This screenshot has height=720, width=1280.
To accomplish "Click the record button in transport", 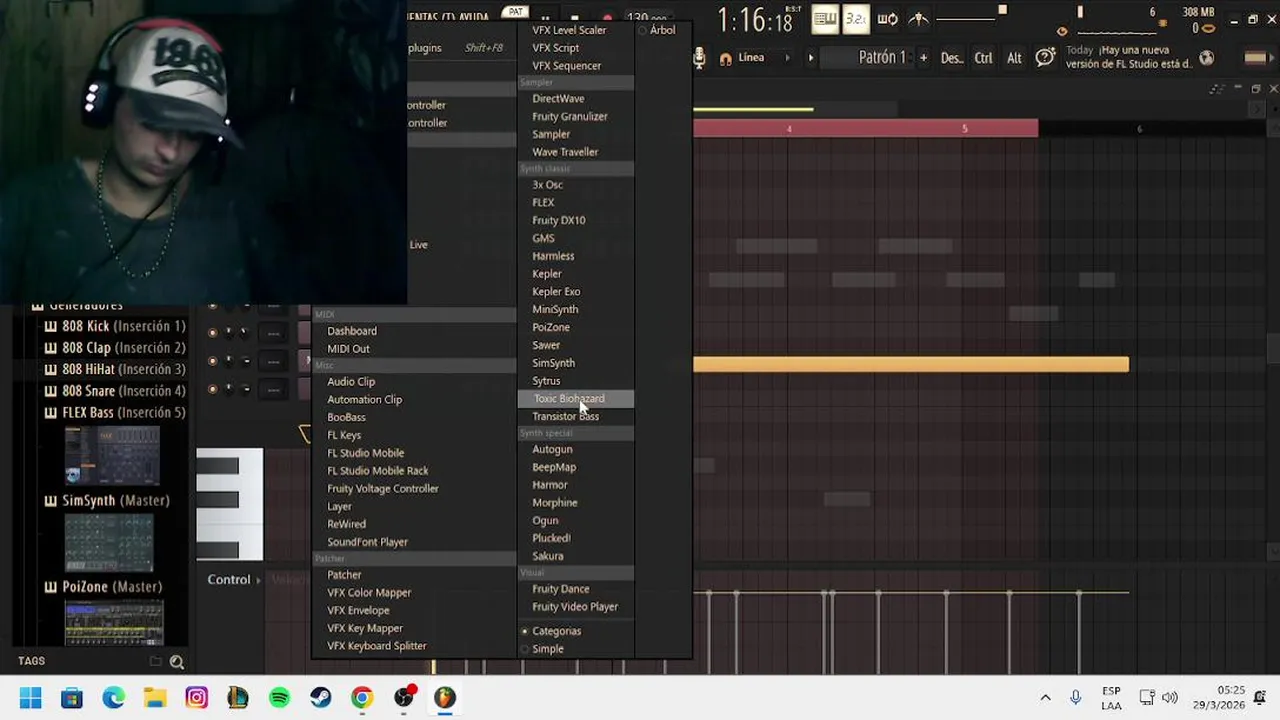I will click(x=606, y=18).
